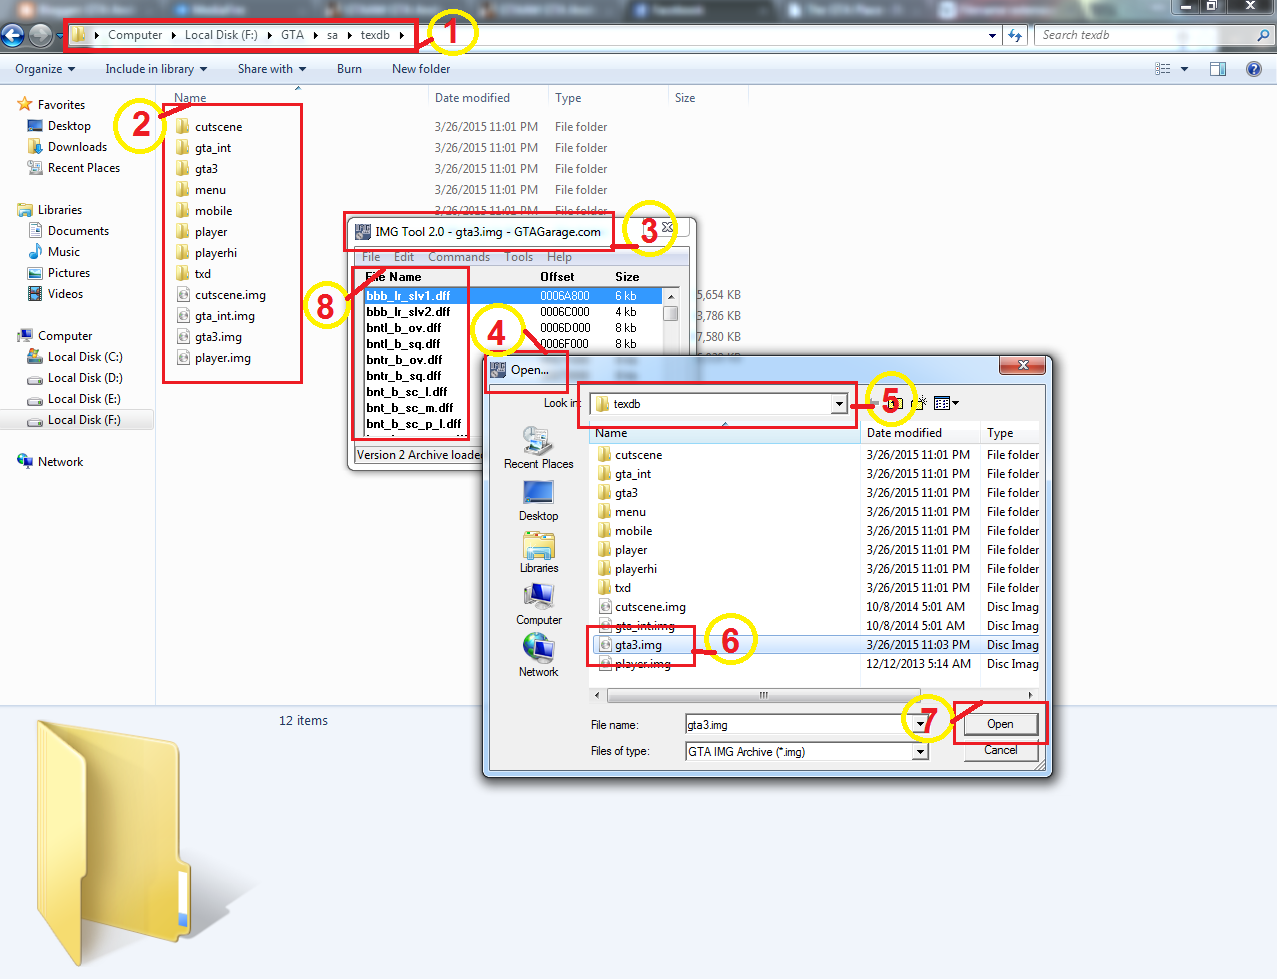Click Libraries in Open dialog places bar
This screenshot has width=1277, height=979.
pyautogui.click(x=538, y=552)
